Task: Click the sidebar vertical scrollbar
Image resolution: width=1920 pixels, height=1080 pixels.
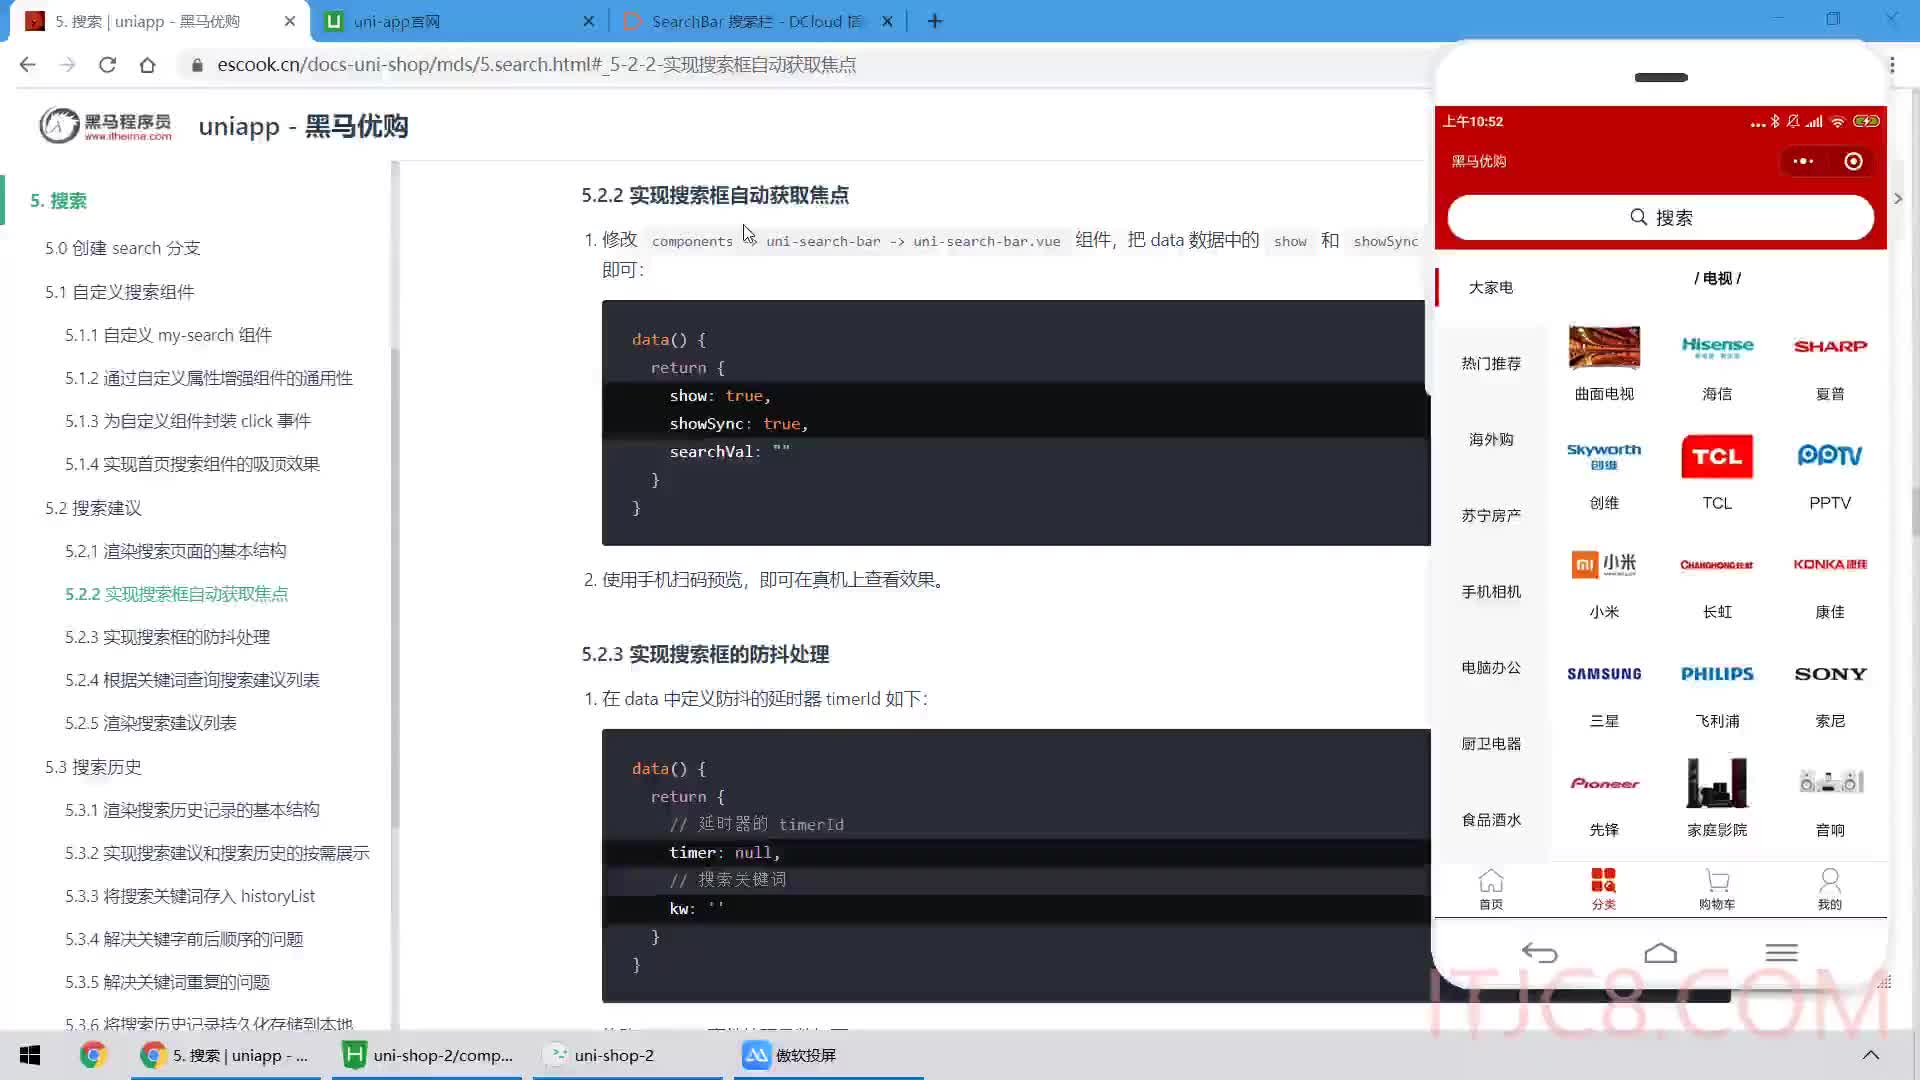Action: coord(395,590)
